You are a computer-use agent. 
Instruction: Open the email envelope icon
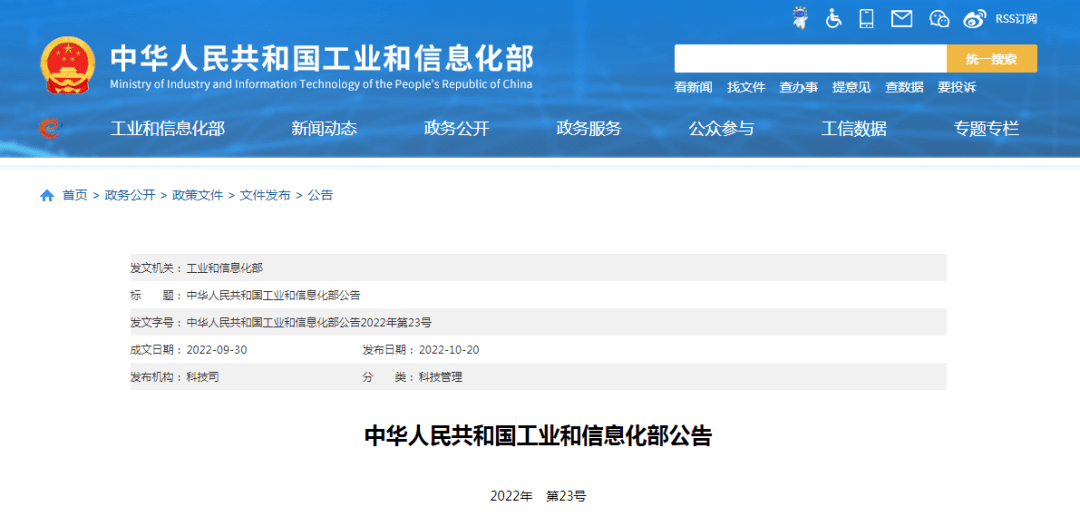point(902,19)
